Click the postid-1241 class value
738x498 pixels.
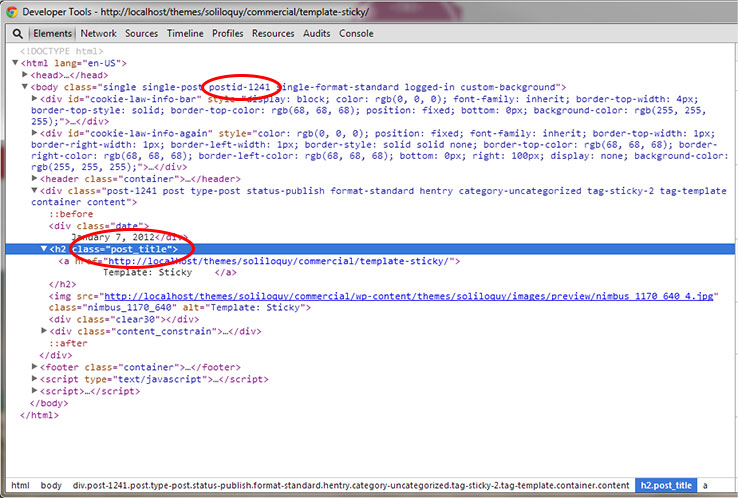(240, 87)
